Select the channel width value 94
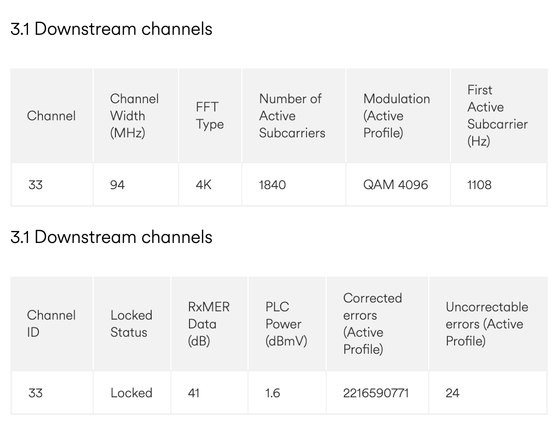553x429 pixels. (117, 185)
